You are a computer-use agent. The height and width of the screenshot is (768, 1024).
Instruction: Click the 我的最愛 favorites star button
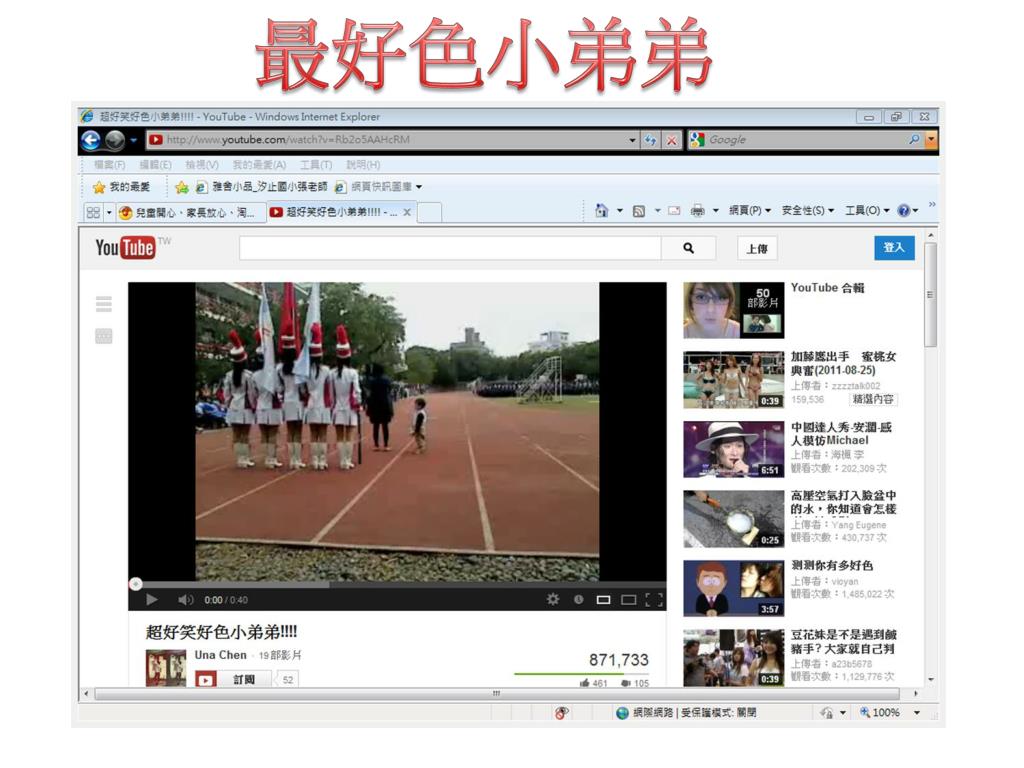click(121, 187)
